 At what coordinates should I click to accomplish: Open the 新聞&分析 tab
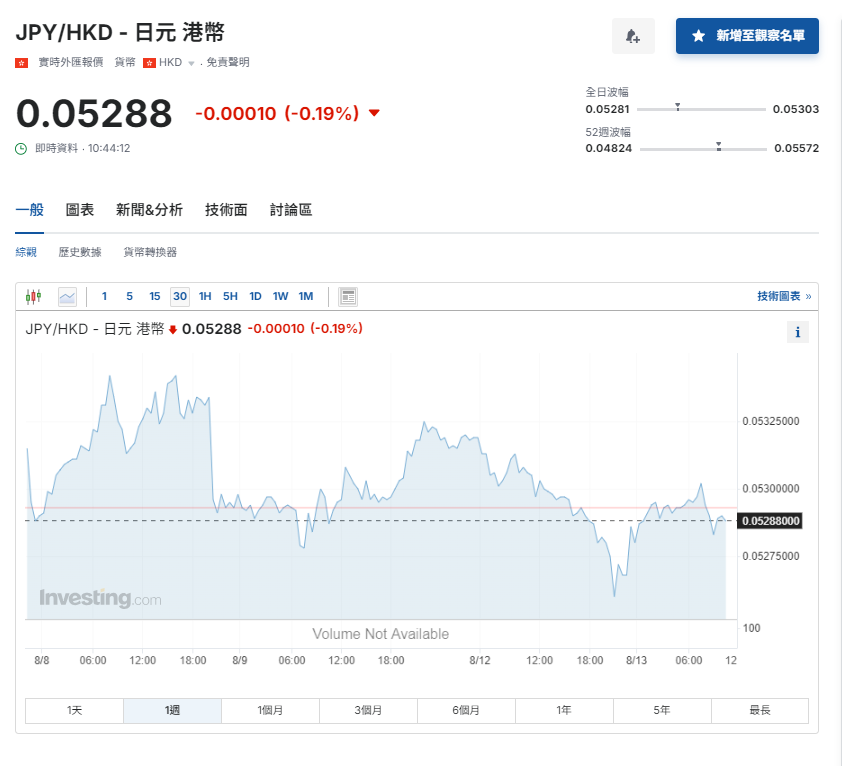[x=148, y=210]
